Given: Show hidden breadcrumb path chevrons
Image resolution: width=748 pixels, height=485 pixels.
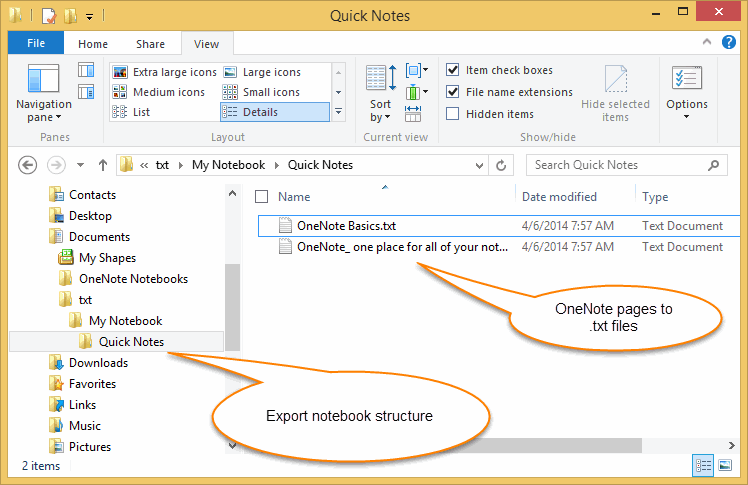Looking at the screenshot, I should (144, 165).
